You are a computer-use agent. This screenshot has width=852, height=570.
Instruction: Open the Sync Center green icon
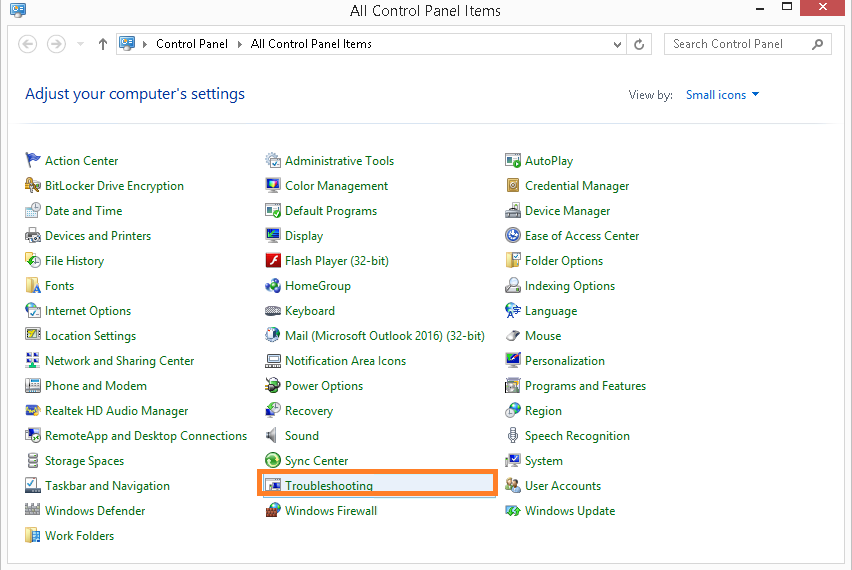[x=273, y=460]
